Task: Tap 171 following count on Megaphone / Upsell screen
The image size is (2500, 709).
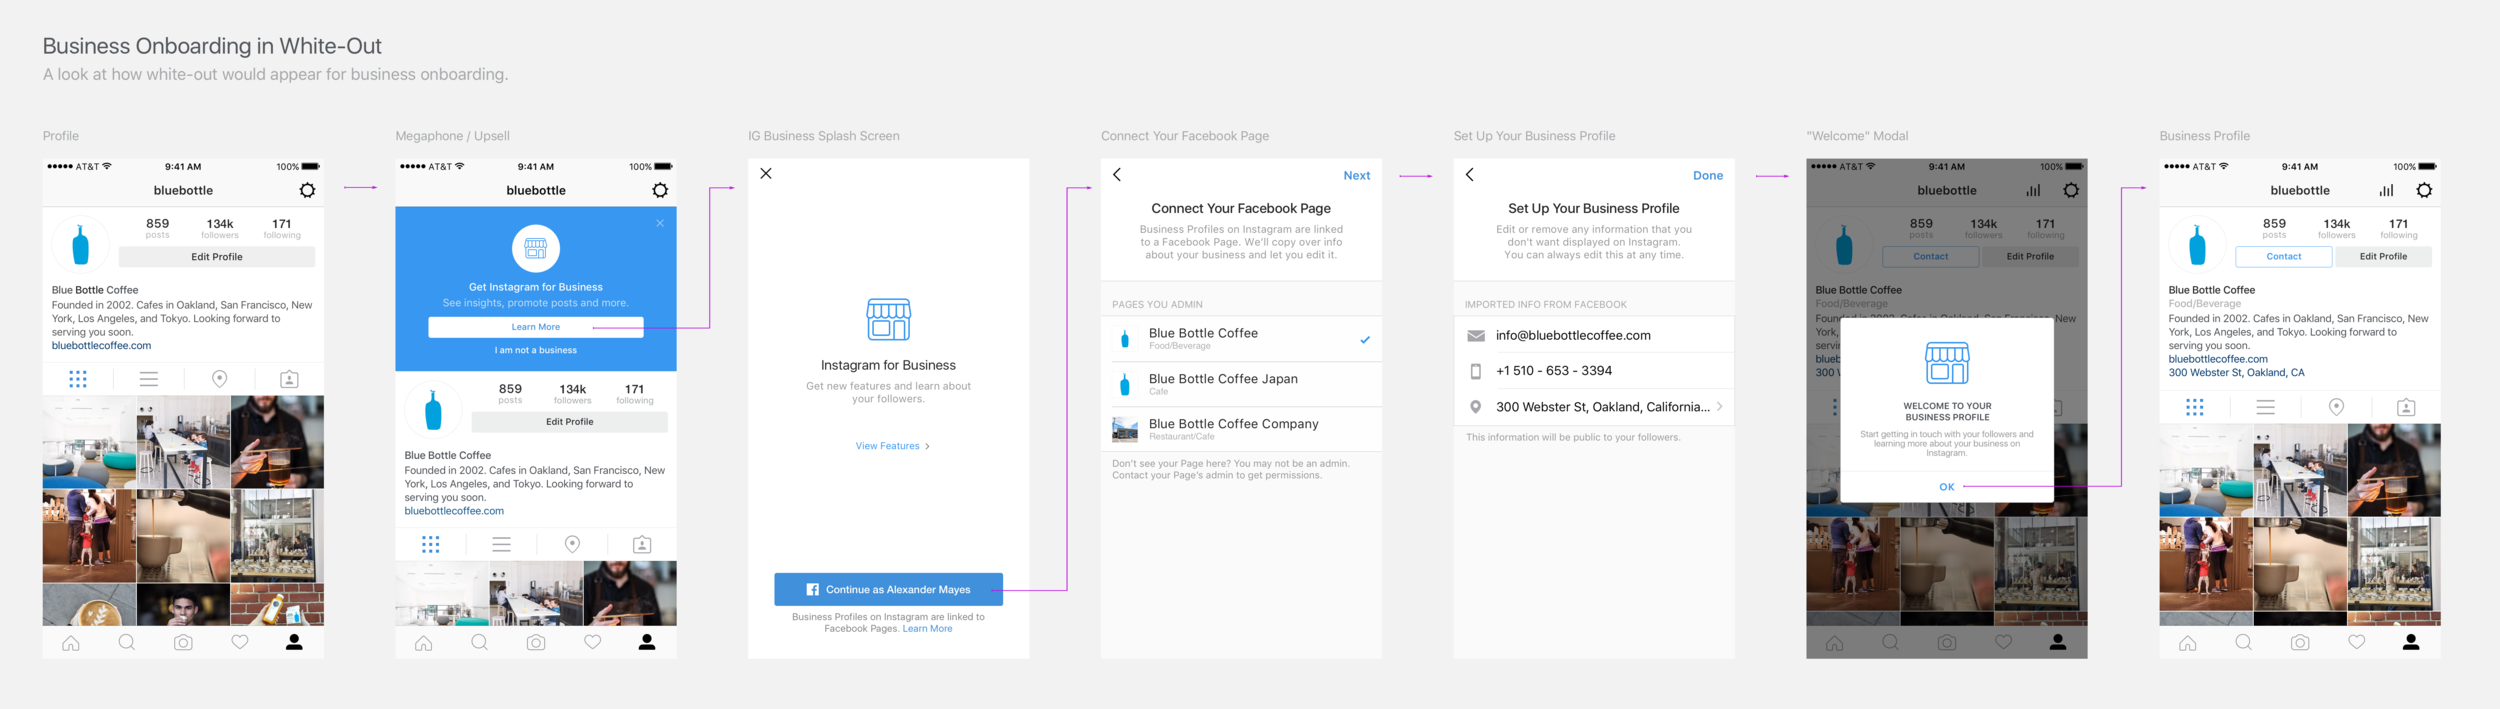Action: (x=634, y=394)
